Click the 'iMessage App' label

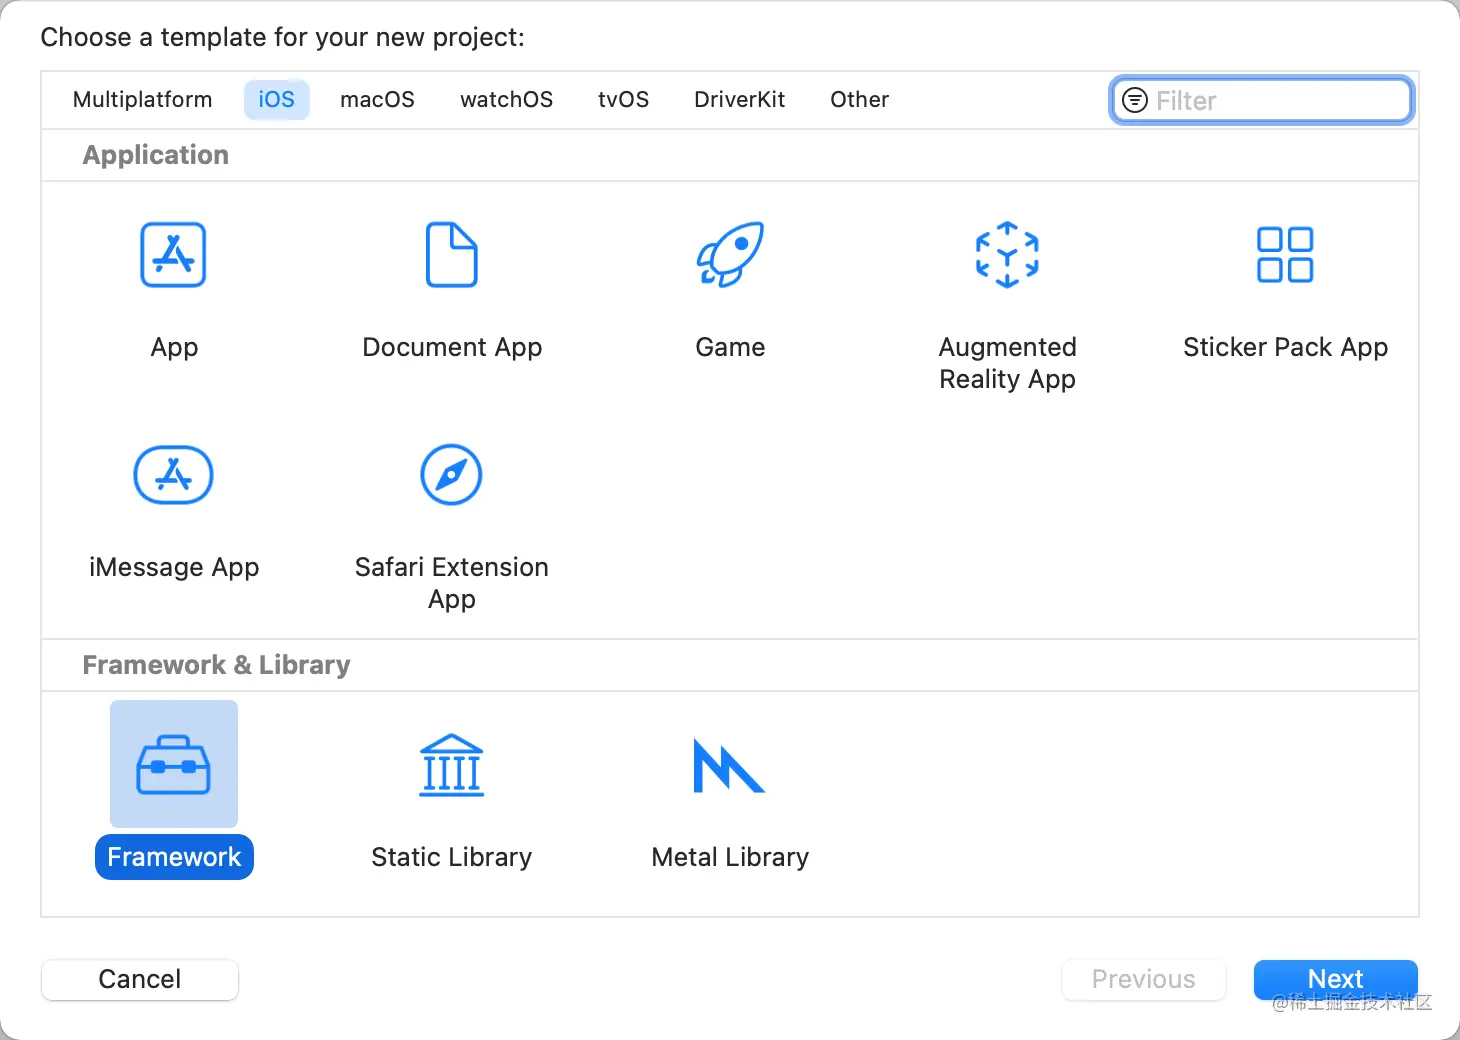(x=174, y=567)
